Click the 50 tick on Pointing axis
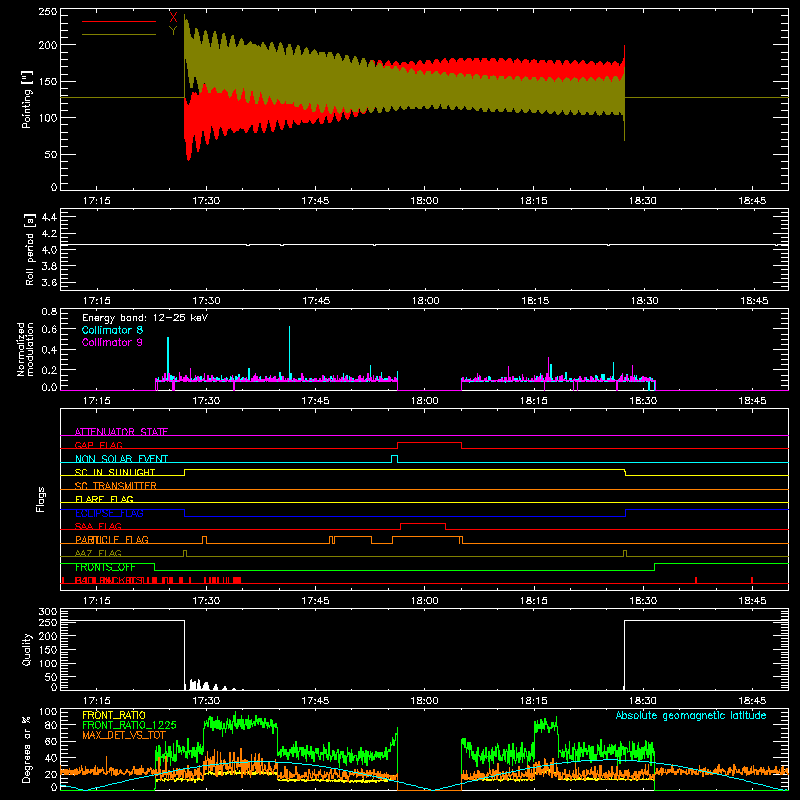This screenshot has width=800, height=800. click(51, 155)
